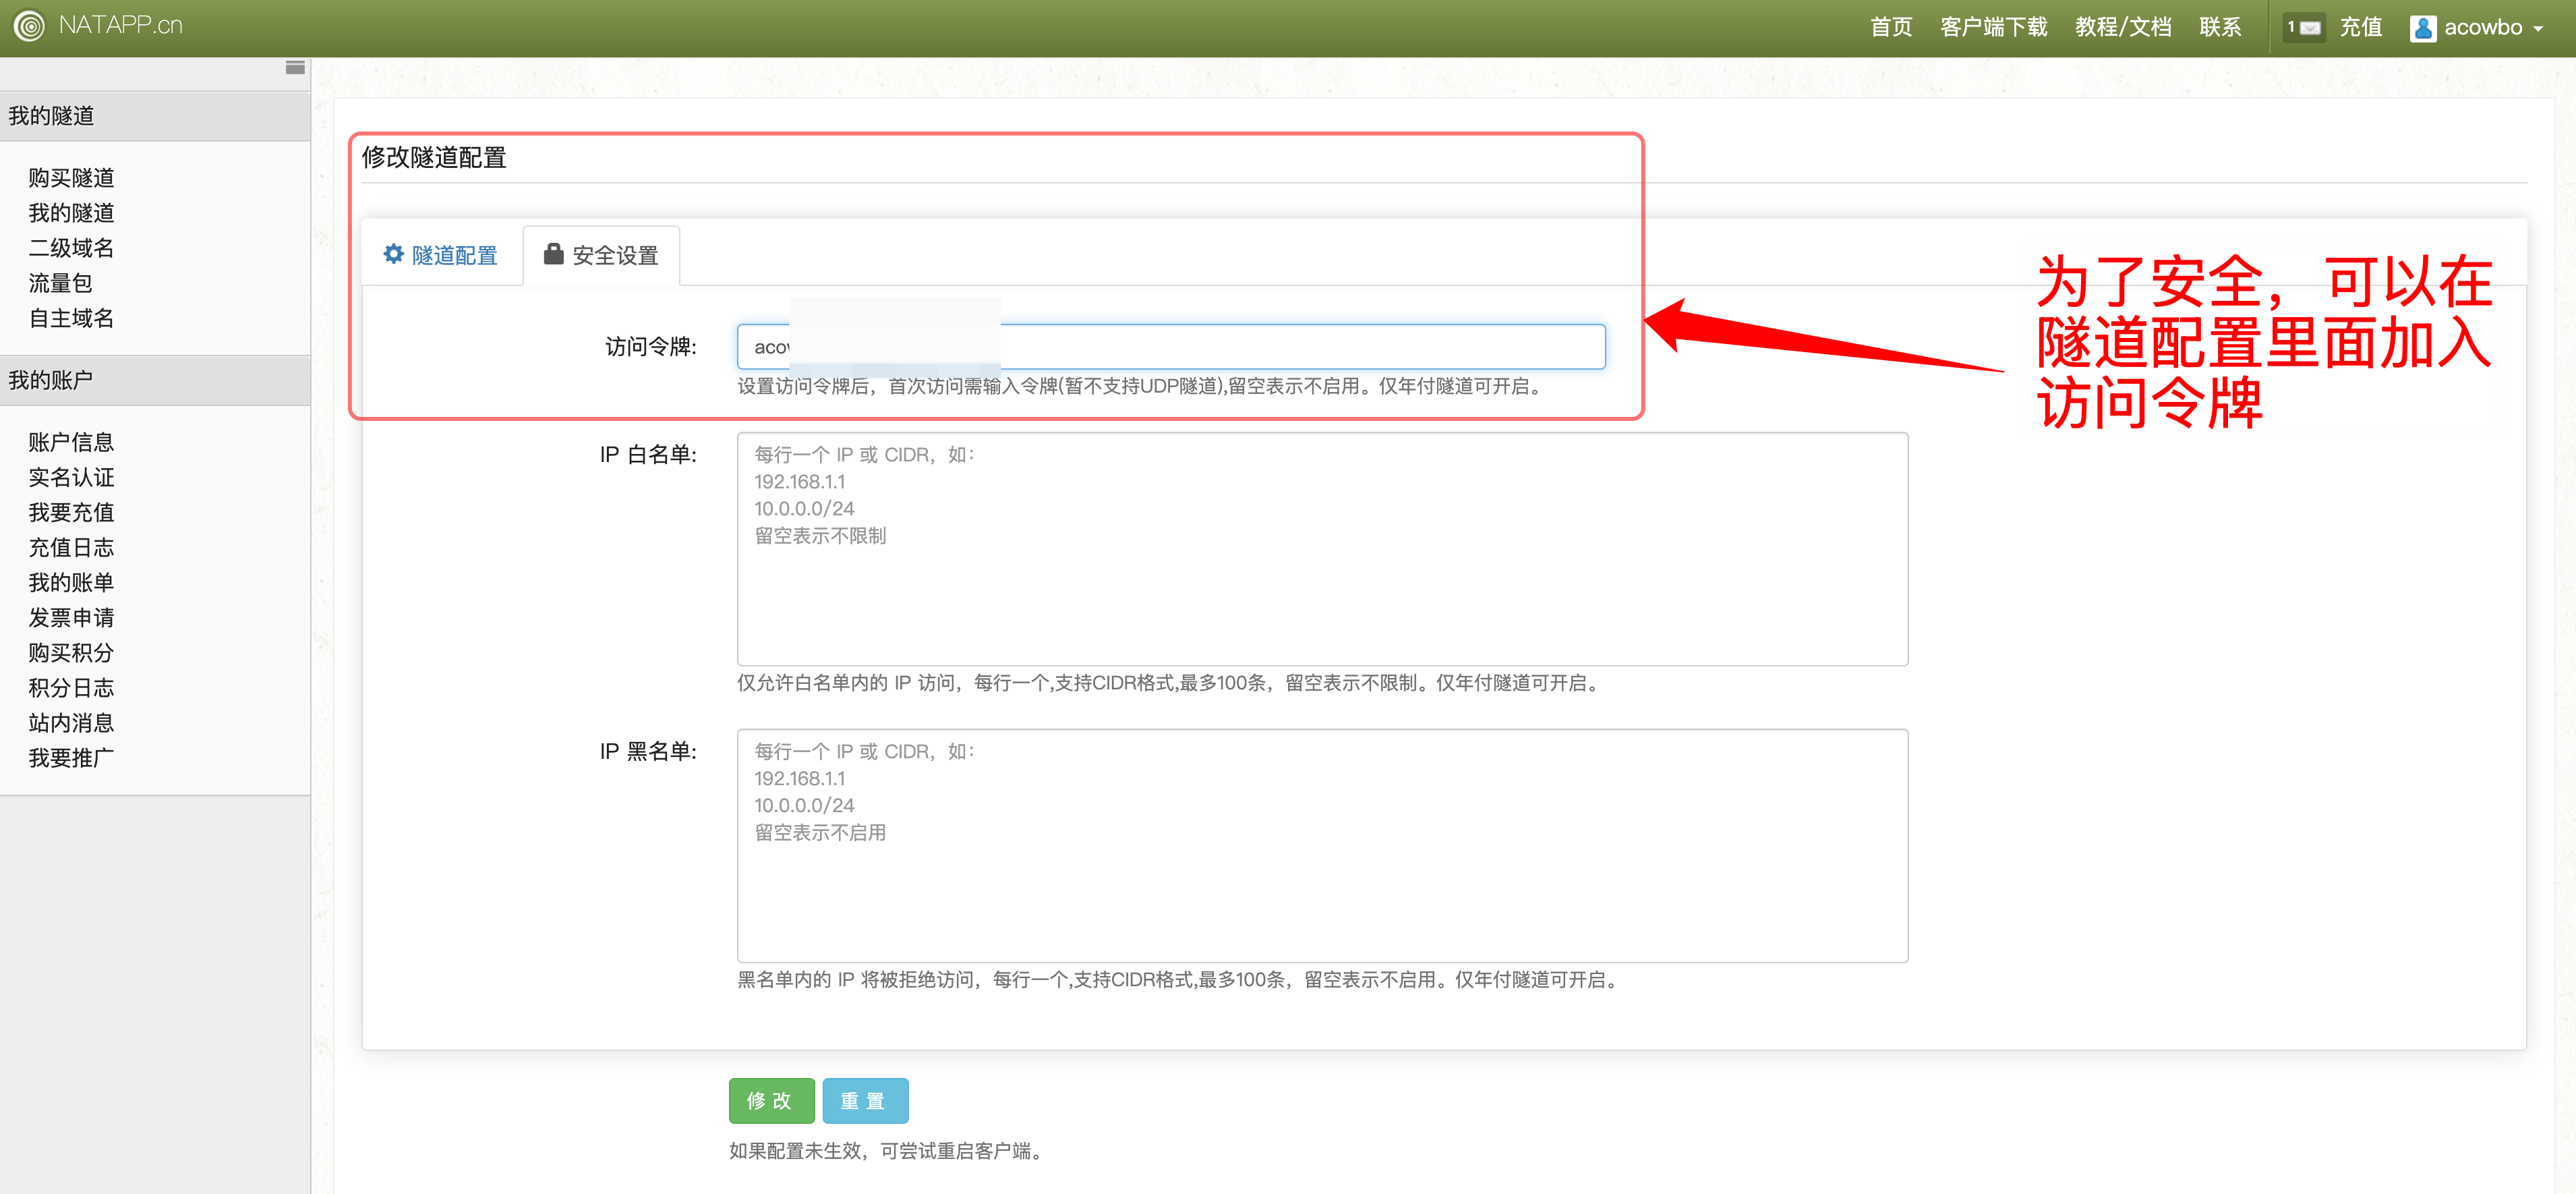Focus the 访问令牌 input field
The image size is (2576, 1194).
(x=1171, y=346)
